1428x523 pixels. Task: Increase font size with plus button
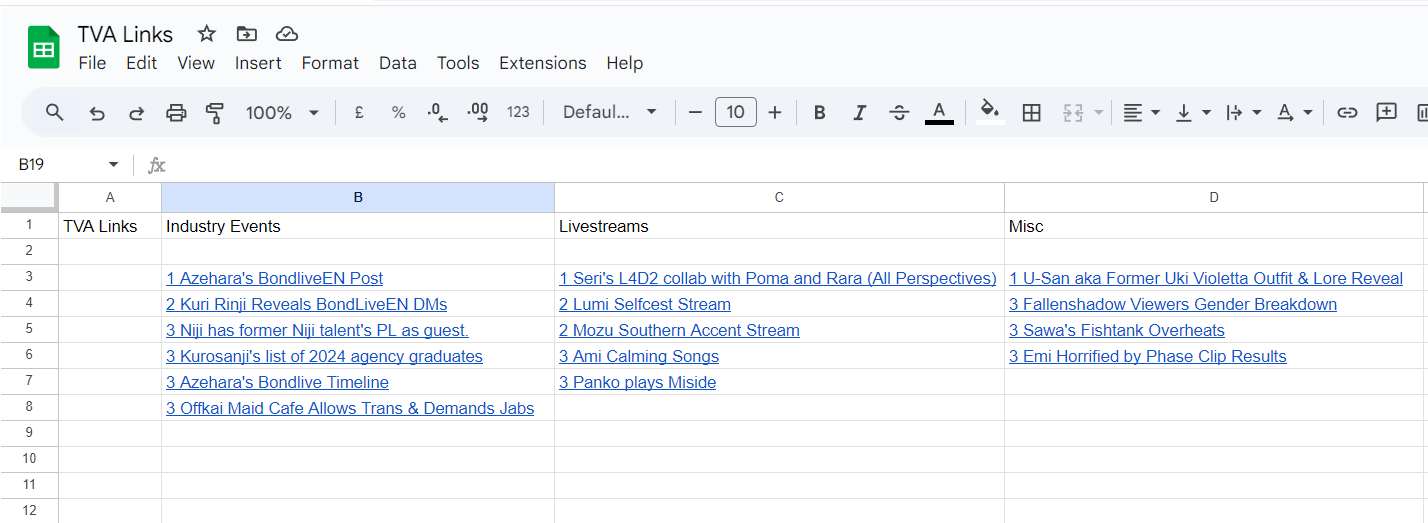[775, 113]
